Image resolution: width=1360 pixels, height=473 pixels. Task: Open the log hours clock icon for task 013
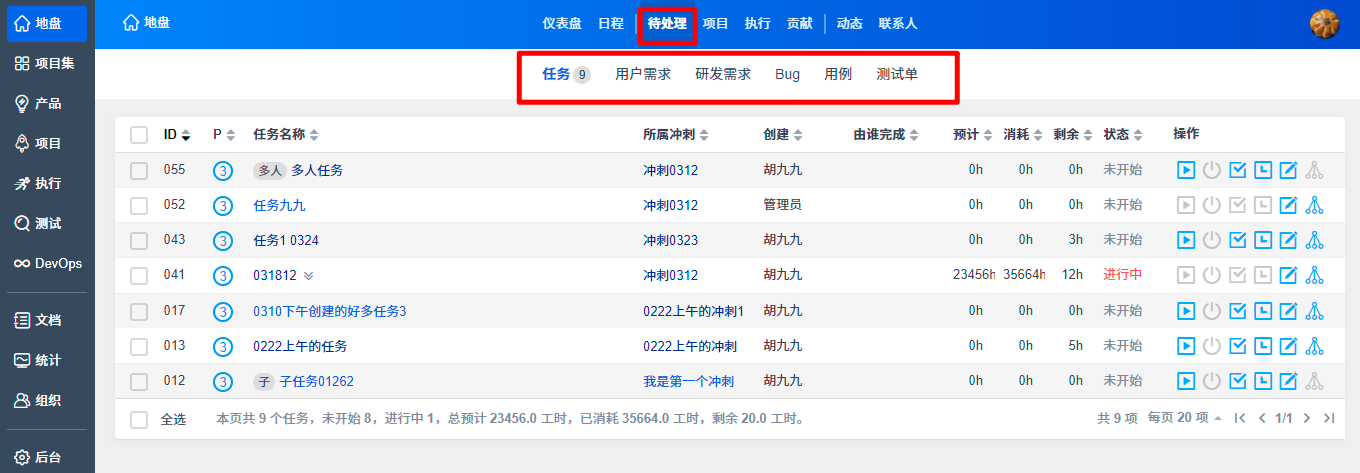pos(1263,346)
